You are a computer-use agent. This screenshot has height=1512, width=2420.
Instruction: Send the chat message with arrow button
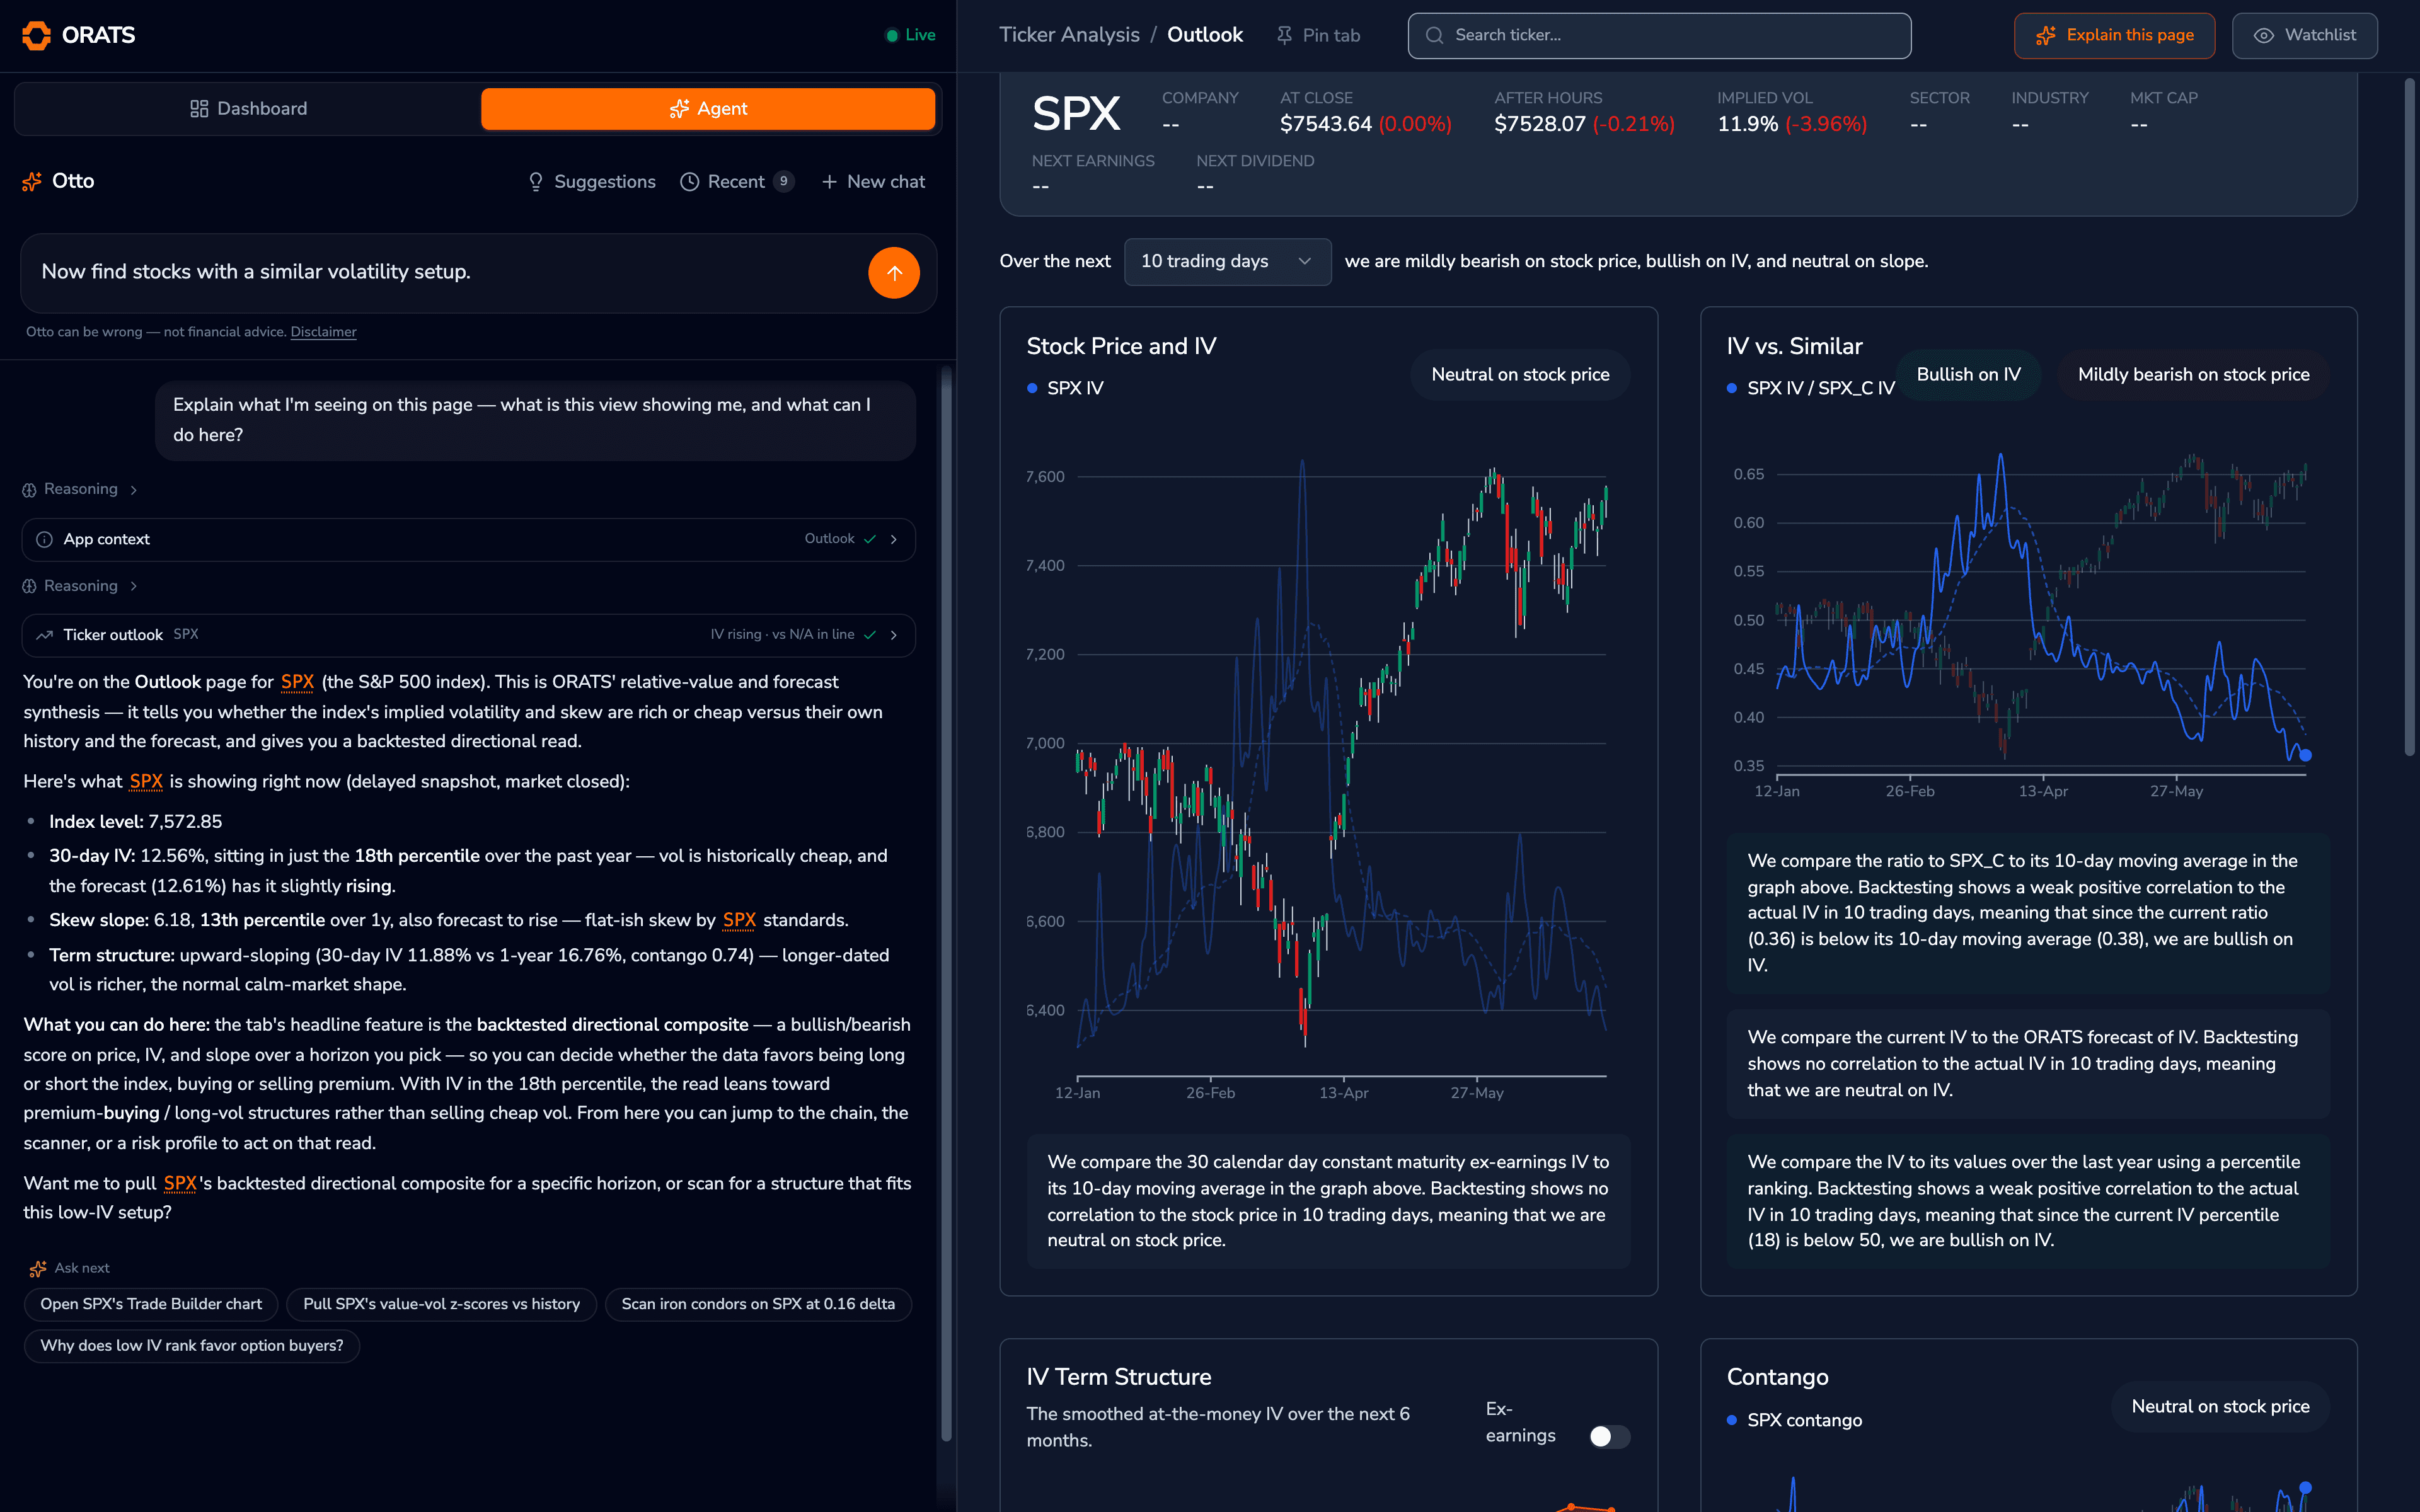[894, 272]
